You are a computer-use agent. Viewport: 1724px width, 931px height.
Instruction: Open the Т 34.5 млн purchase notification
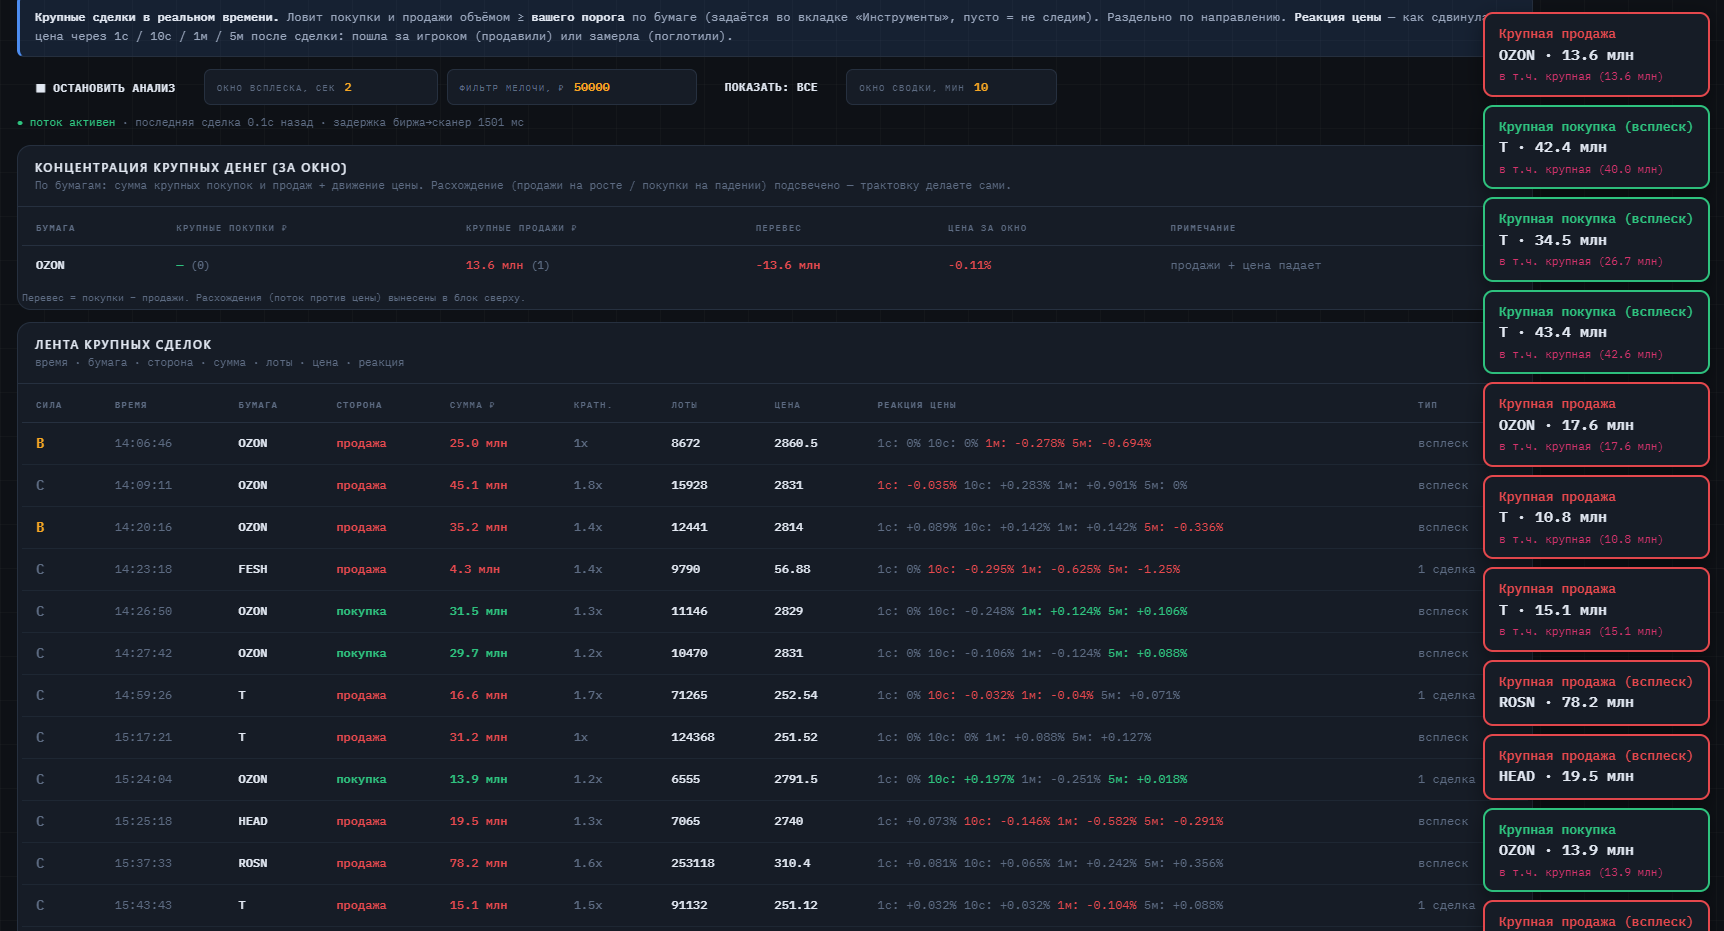[1596, 239]
